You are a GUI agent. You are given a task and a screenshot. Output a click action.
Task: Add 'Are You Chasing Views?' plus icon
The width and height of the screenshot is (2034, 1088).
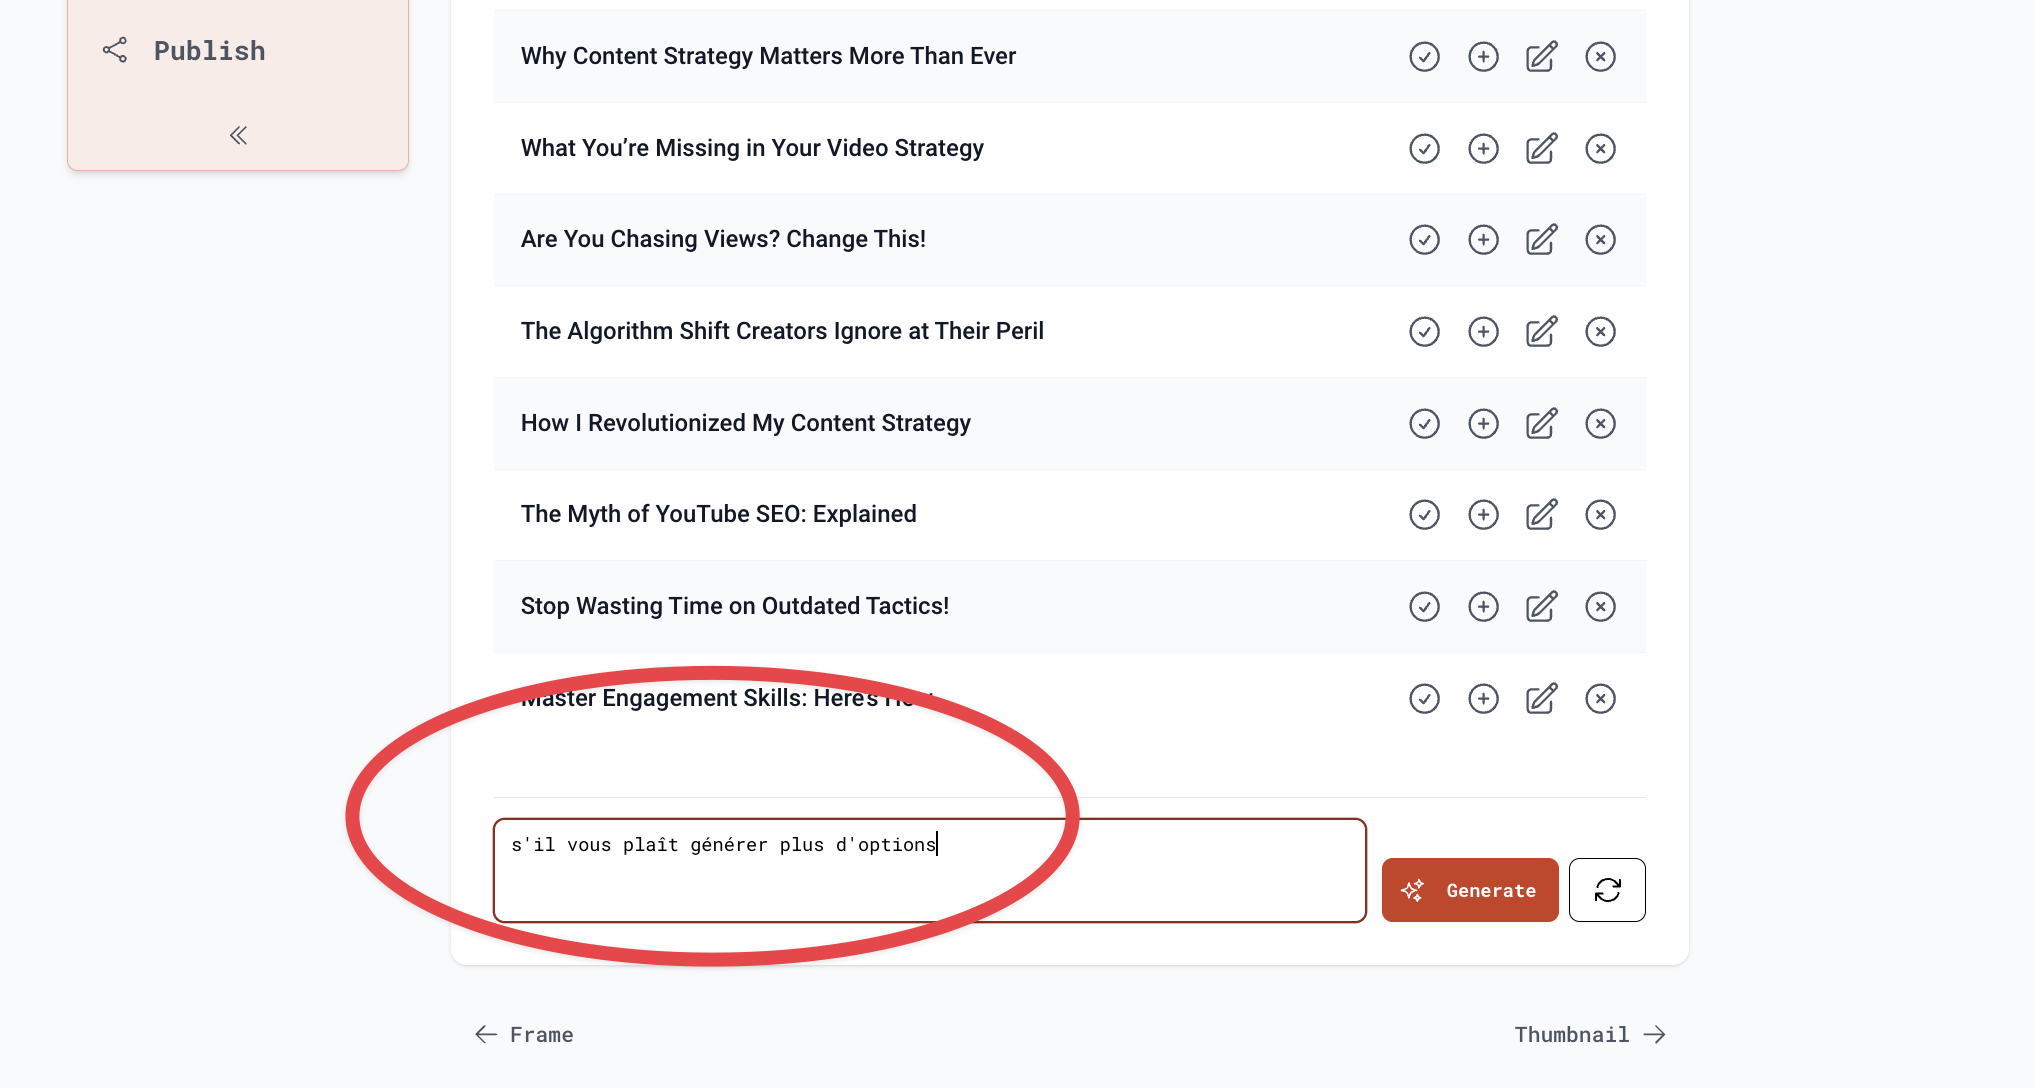point(1483,240)
